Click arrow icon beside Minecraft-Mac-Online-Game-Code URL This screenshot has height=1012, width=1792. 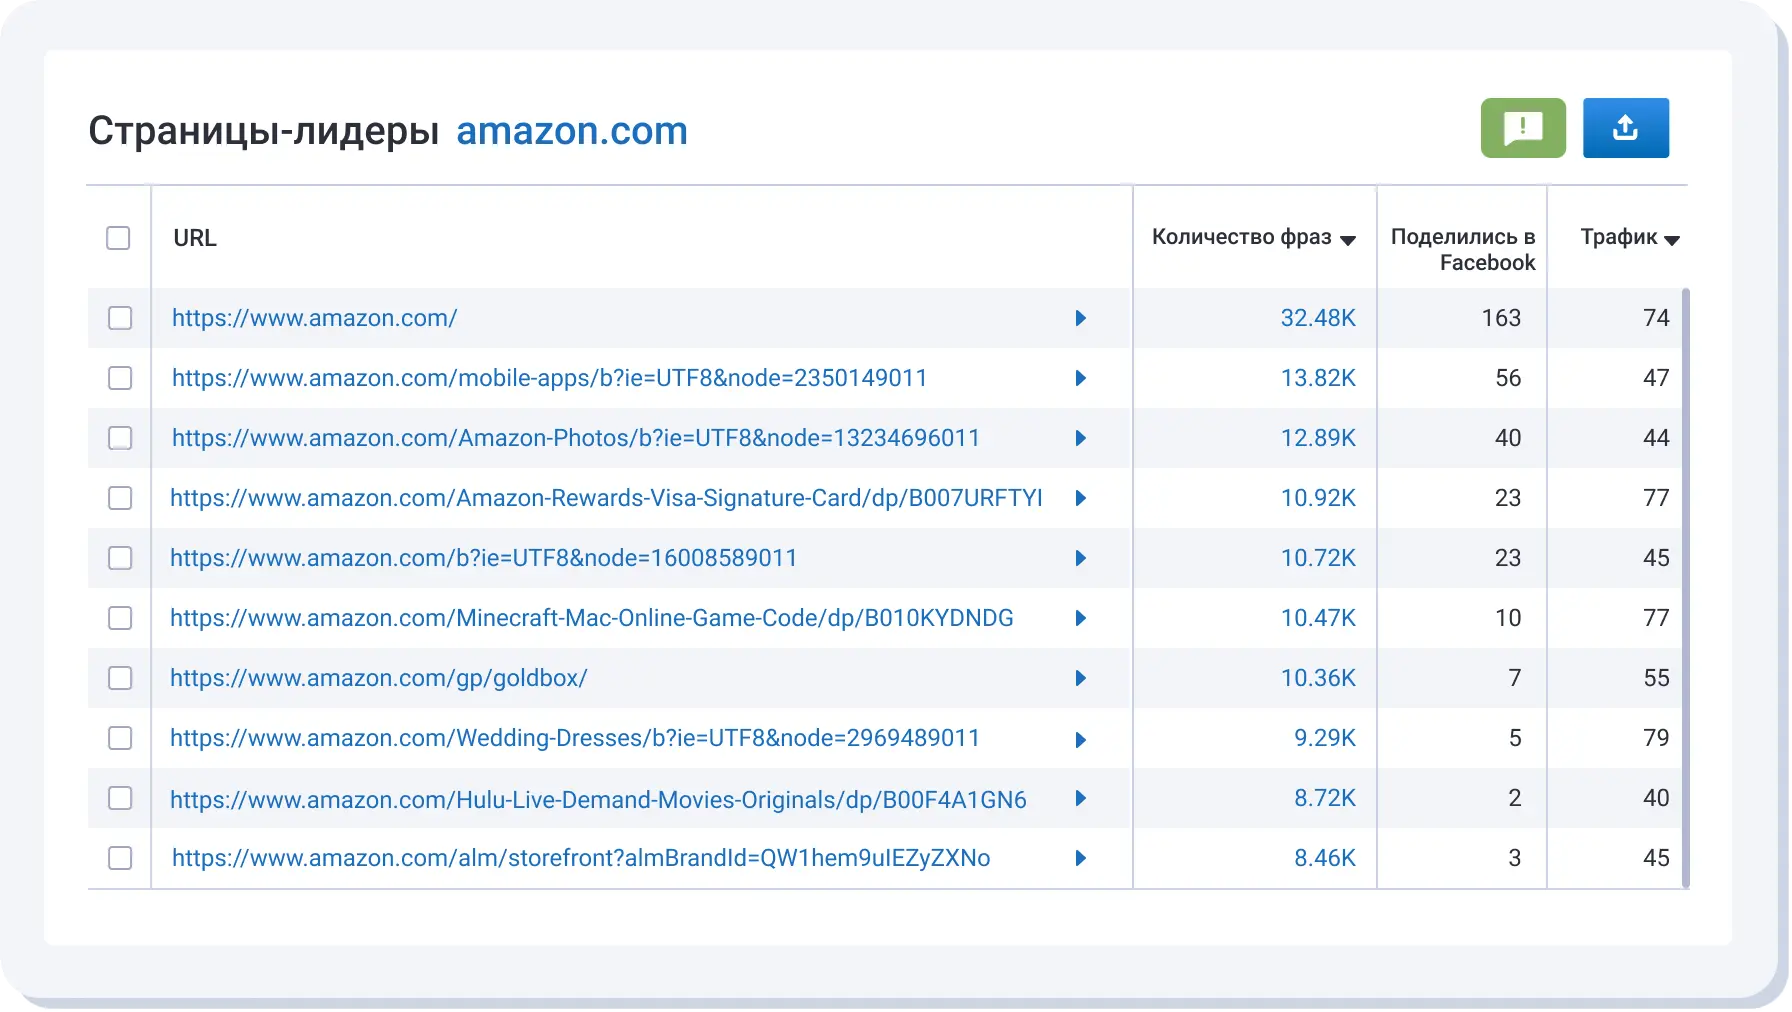click(1080, 618)
